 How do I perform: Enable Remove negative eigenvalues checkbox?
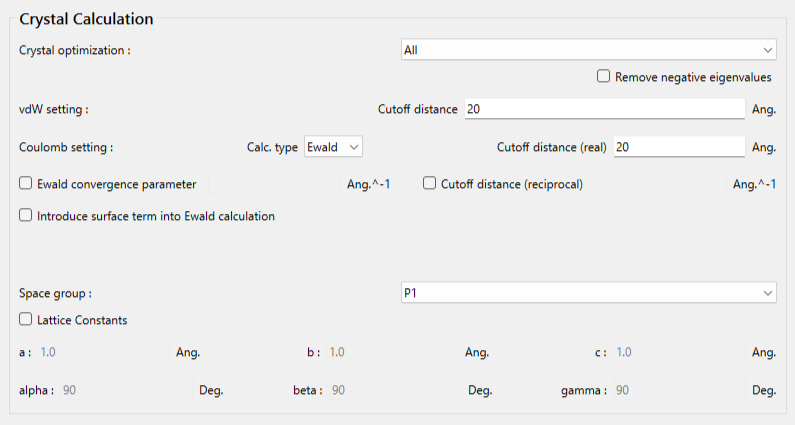point(604,76)
